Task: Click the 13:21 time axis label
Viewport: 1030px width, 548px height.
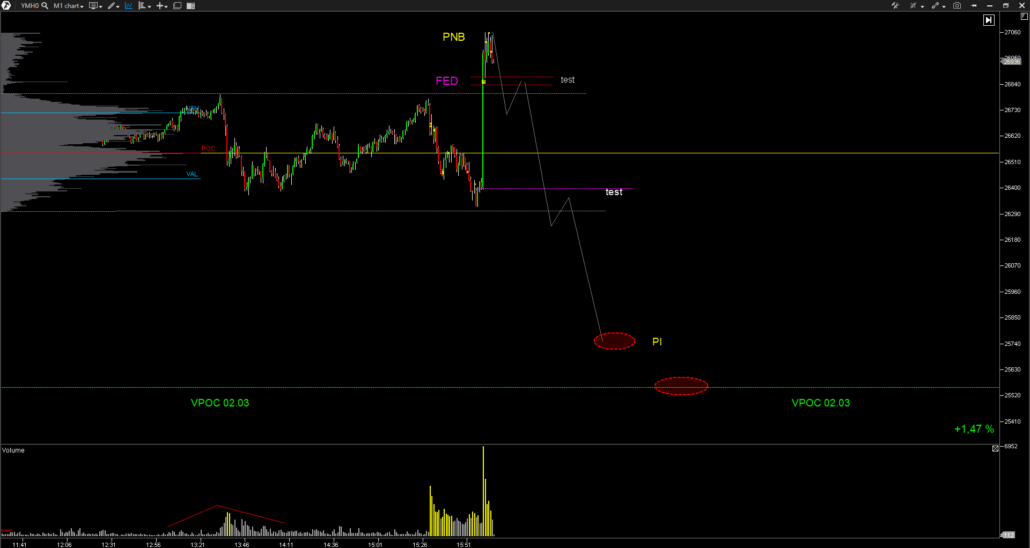Action: coord(197,545)
